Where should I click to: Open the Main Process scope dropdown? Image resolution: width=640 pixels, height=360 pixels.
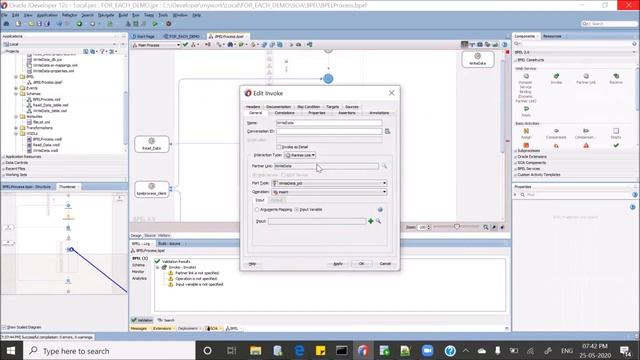[x=156, y=45]
